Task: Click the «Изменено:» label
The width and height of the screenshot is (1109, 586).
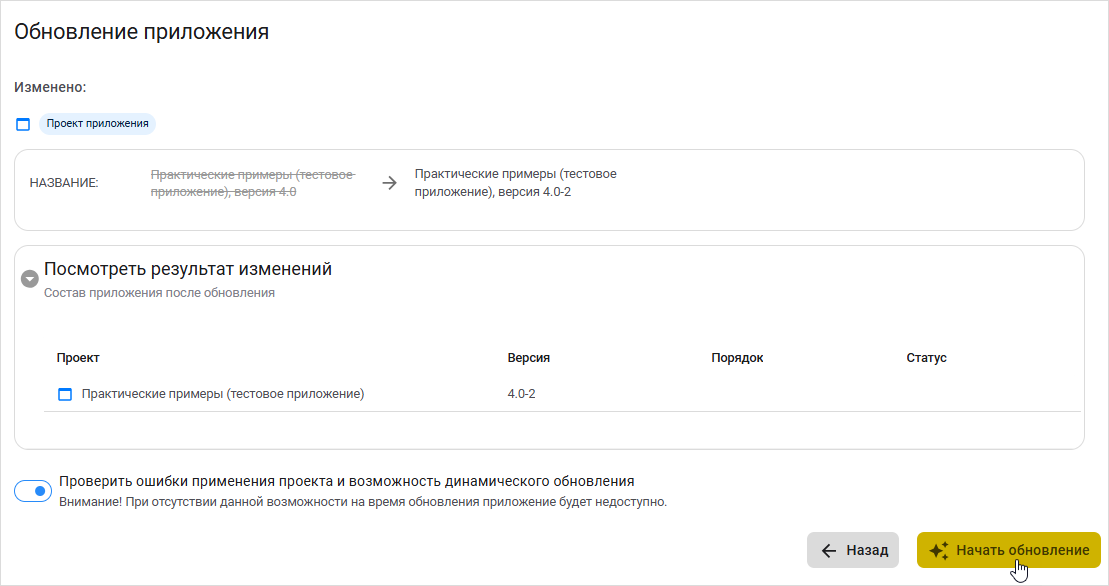Action: coord(50,88)
